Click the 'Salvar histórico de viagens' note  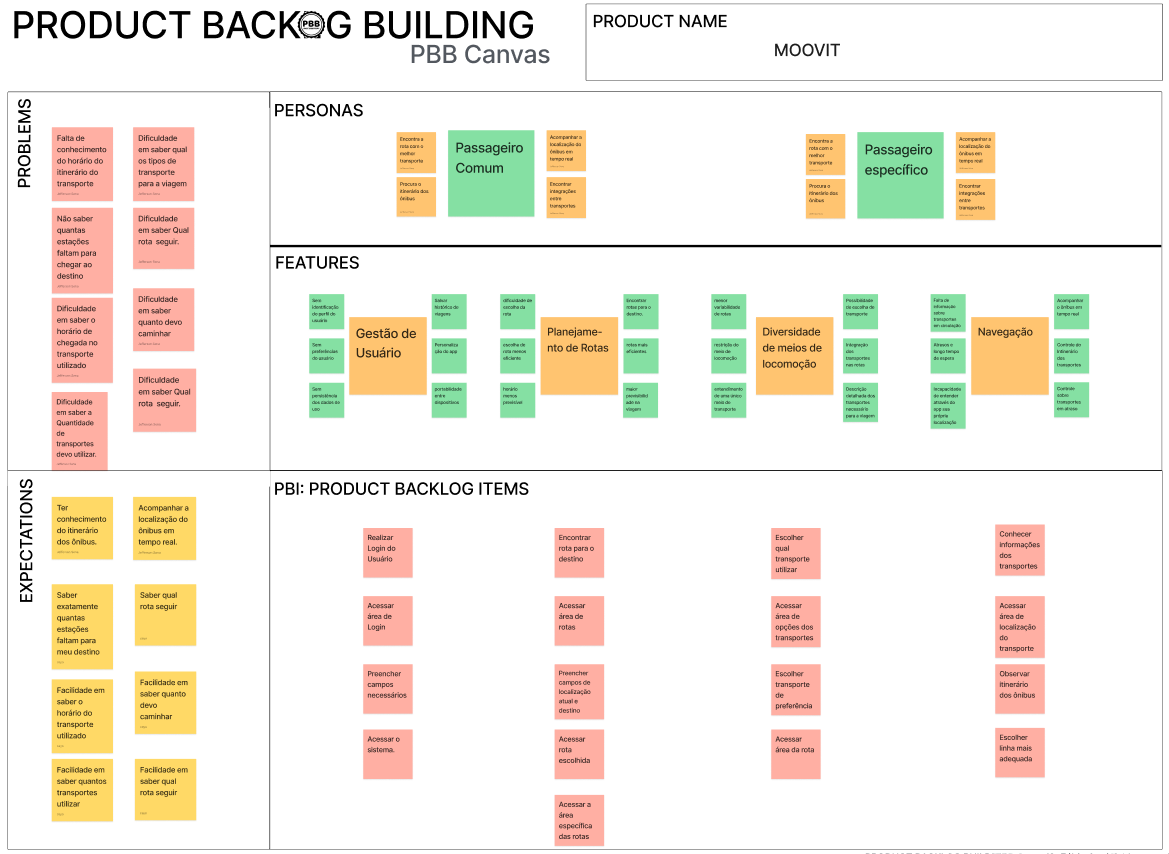tap(449, 312)
